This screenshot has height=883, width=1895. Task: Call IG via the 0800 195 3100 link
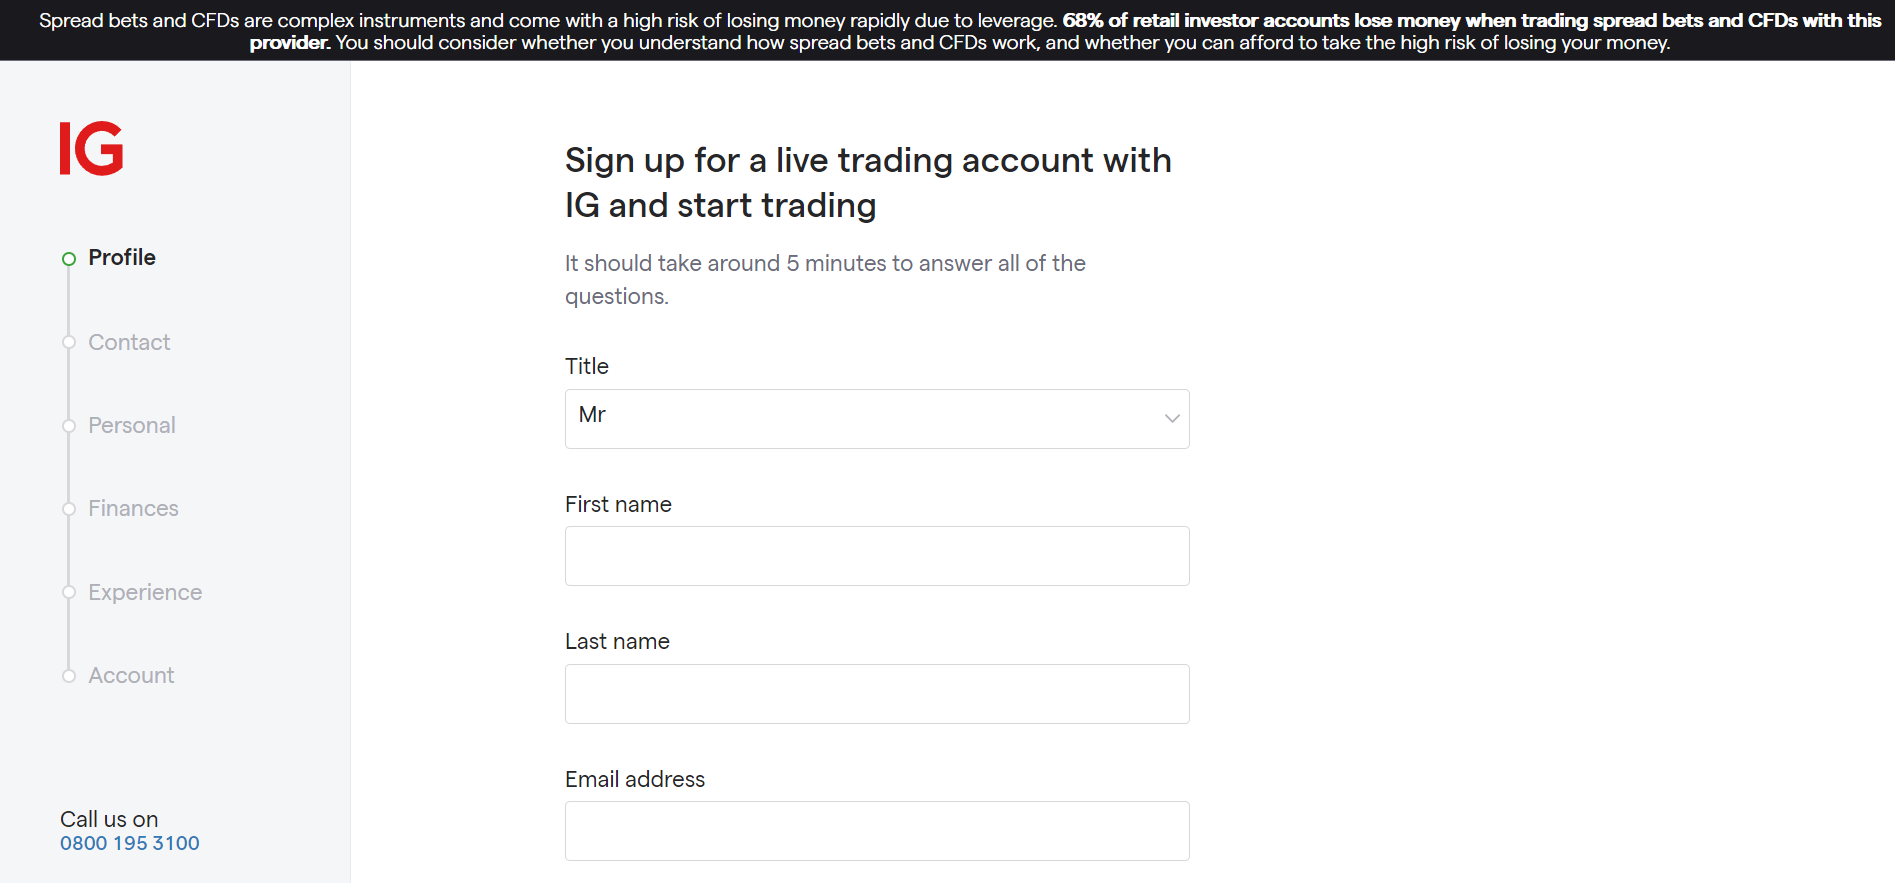tap(129, 843)
